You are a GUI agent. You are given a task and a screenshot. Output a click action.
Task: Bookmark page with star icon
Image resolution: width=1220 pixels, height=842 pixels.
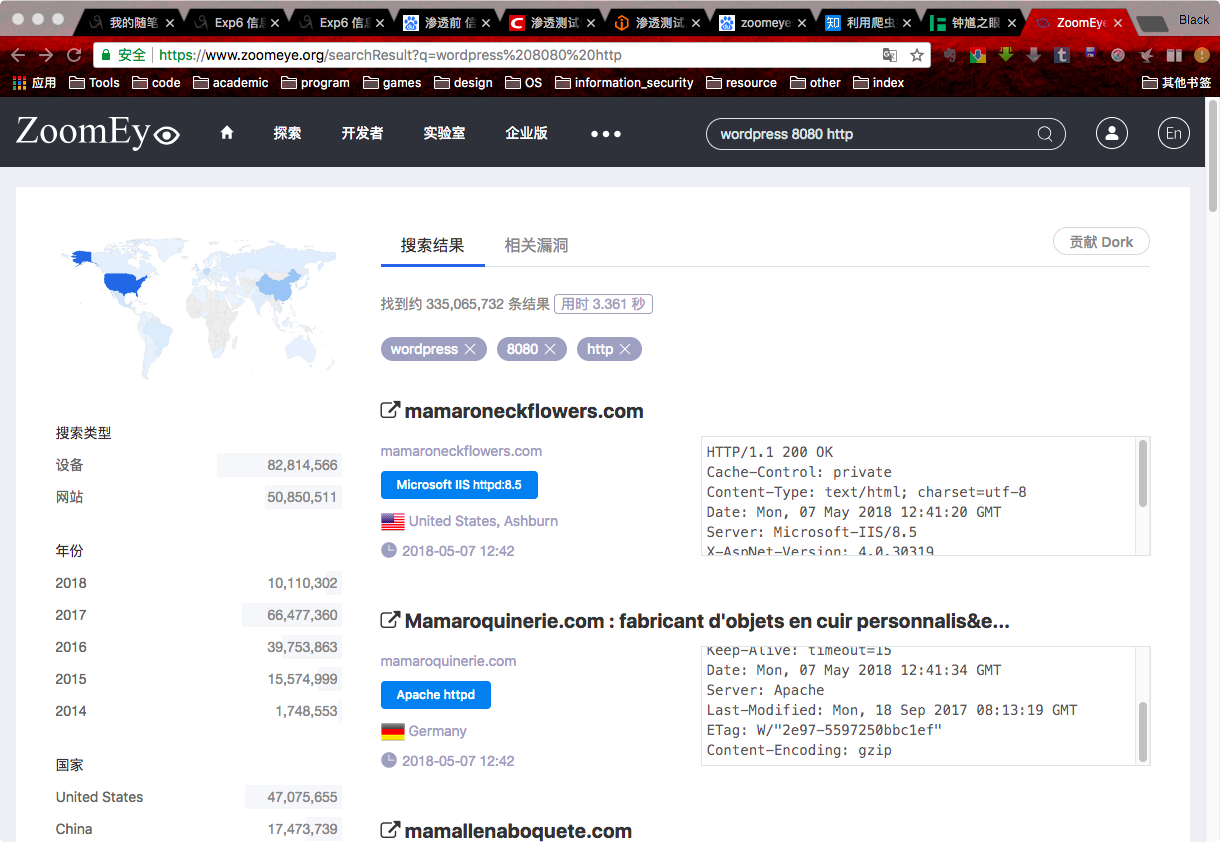pos(917,55)
